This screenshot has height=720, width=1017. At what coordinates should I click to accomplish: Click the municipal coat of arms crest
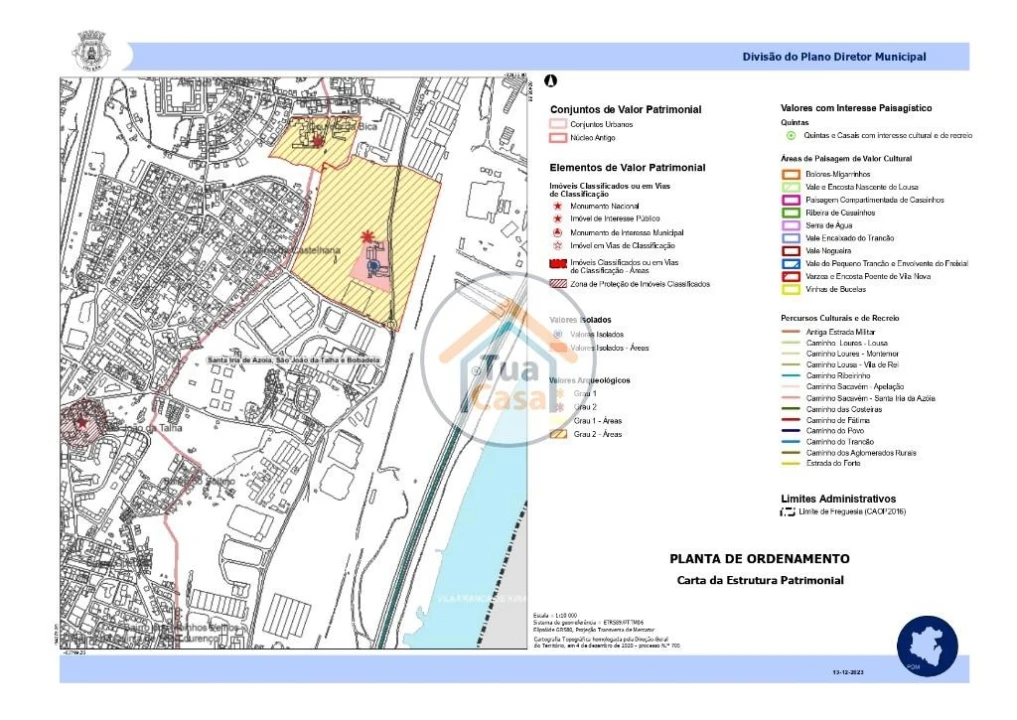coord(89,49)
